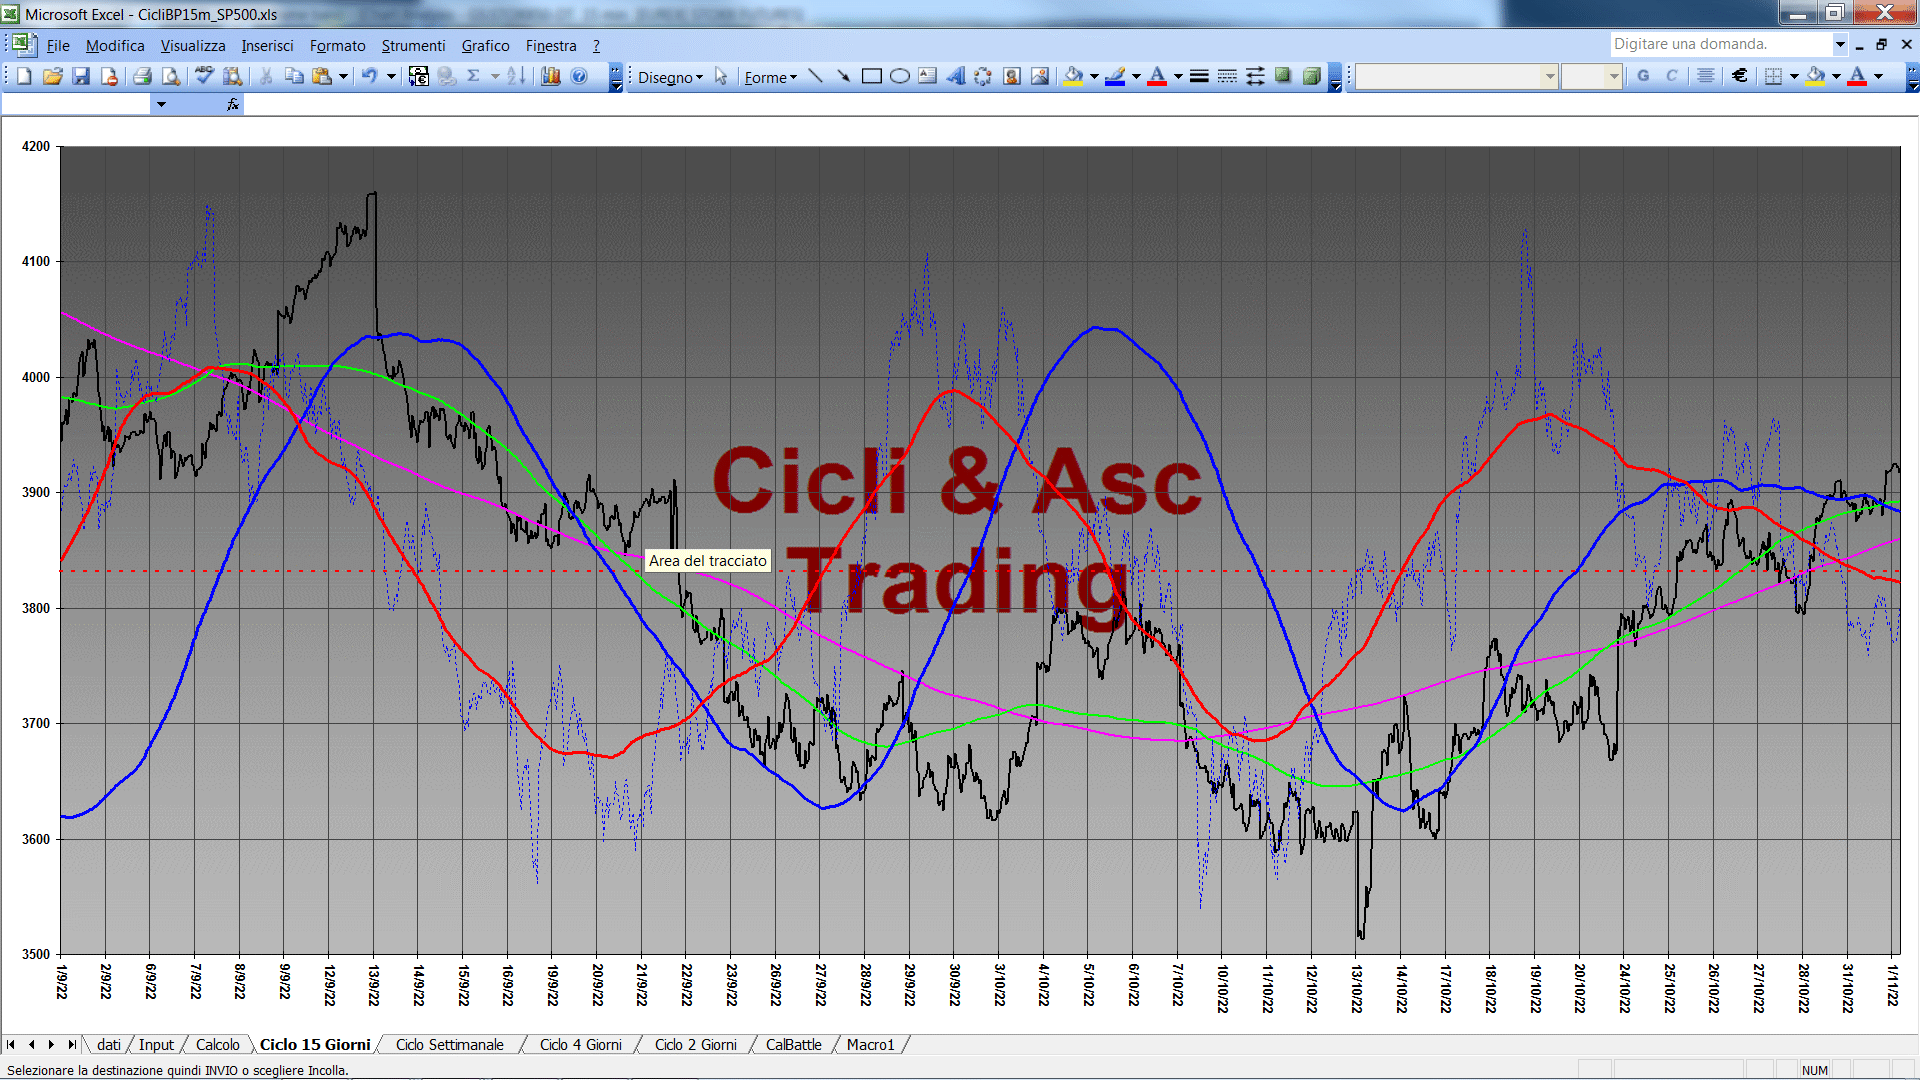The image size is (1920, 1080).
Task: Open the Visualizza menu
Action: 193,46
